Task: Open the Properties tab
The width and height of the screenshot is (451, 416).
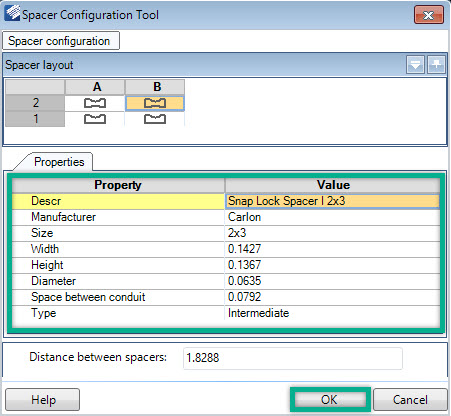Action: (59, 162)
